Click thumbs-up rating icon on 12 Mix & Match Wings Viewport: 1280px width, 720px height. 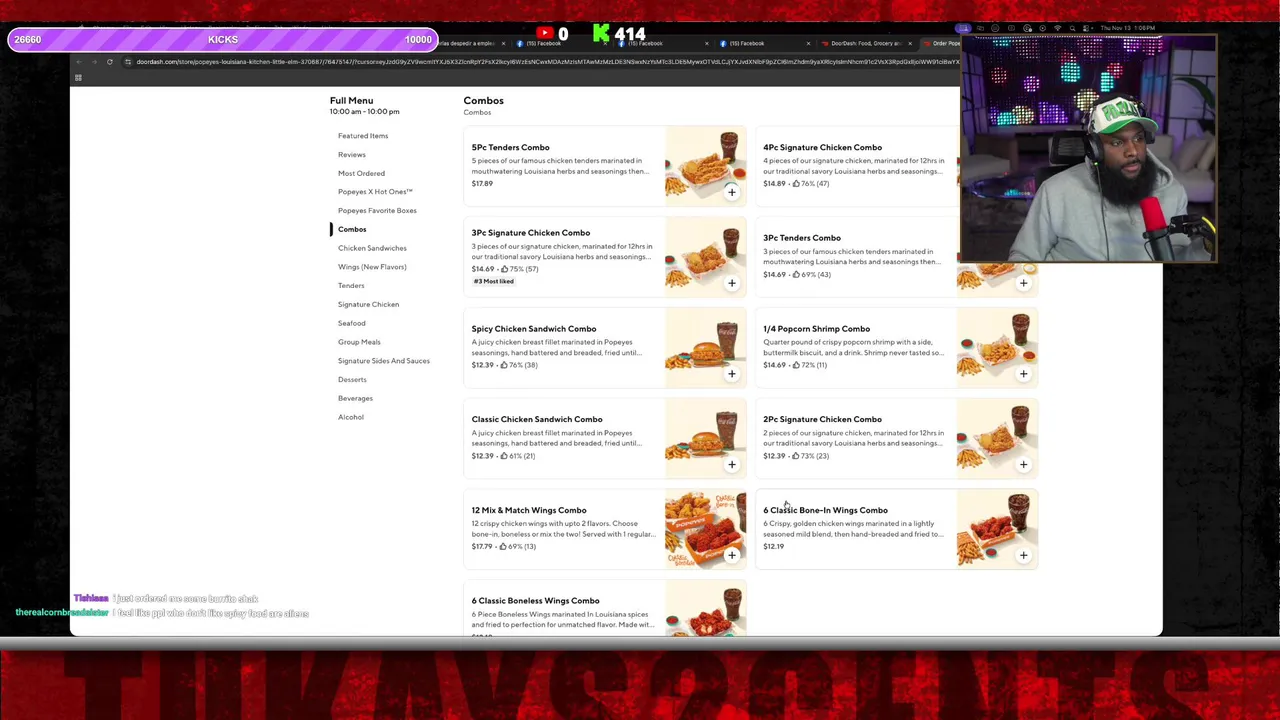504,546
